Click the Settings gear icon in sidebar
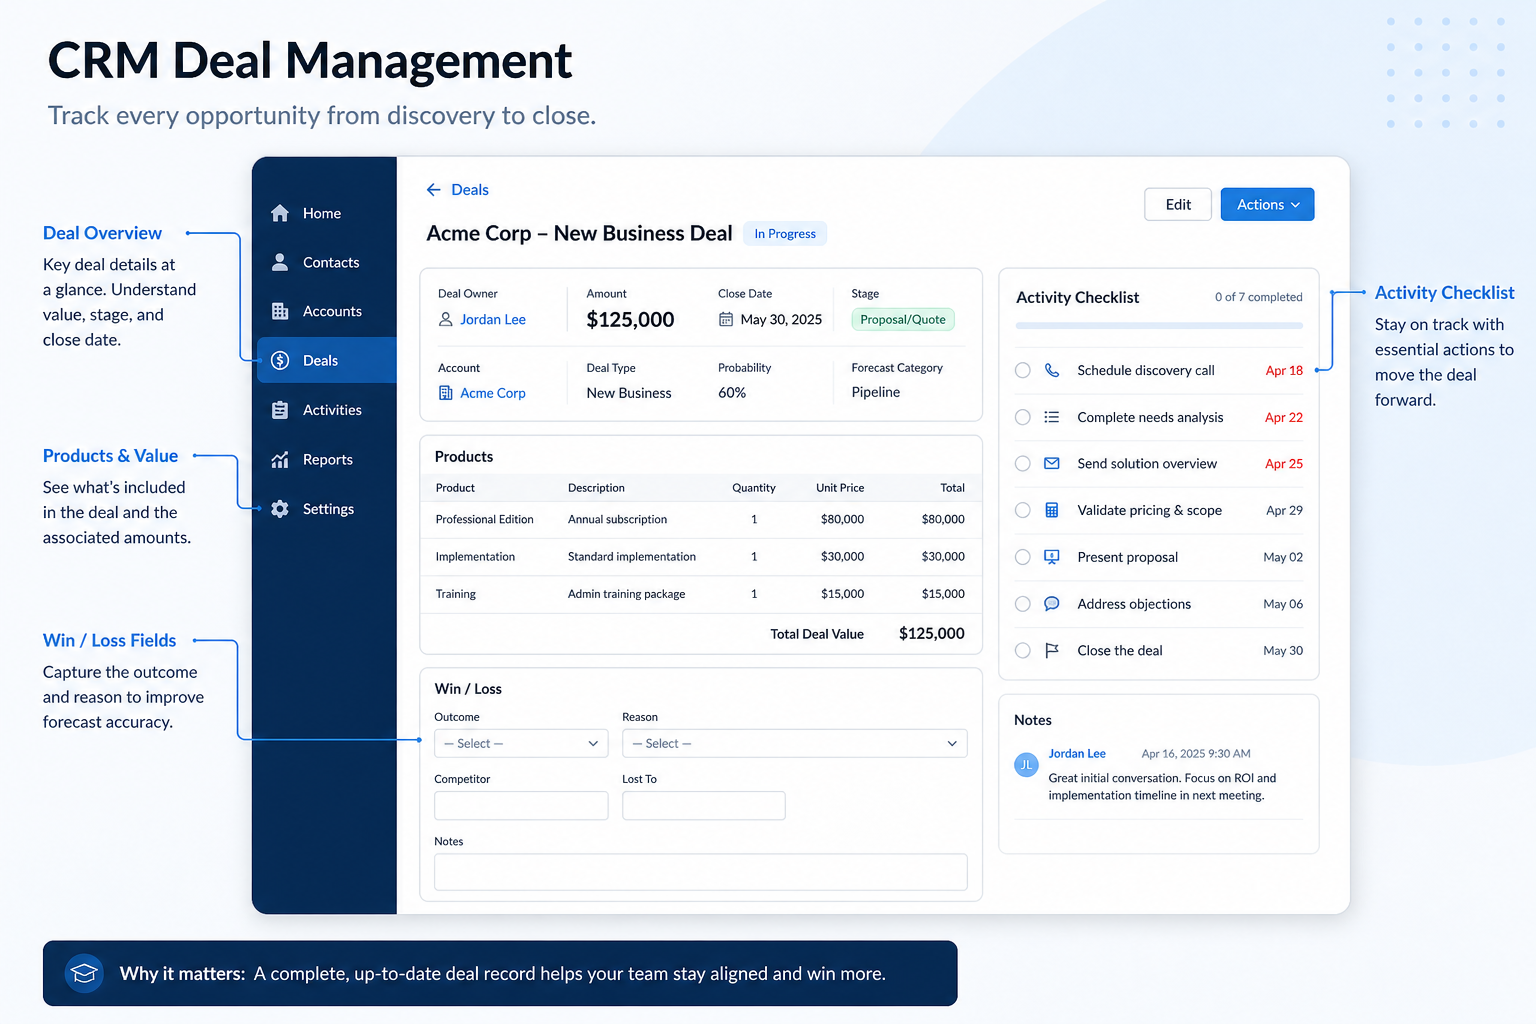The height and width of the screenshot is (1024, 1536). click(280, 509)
